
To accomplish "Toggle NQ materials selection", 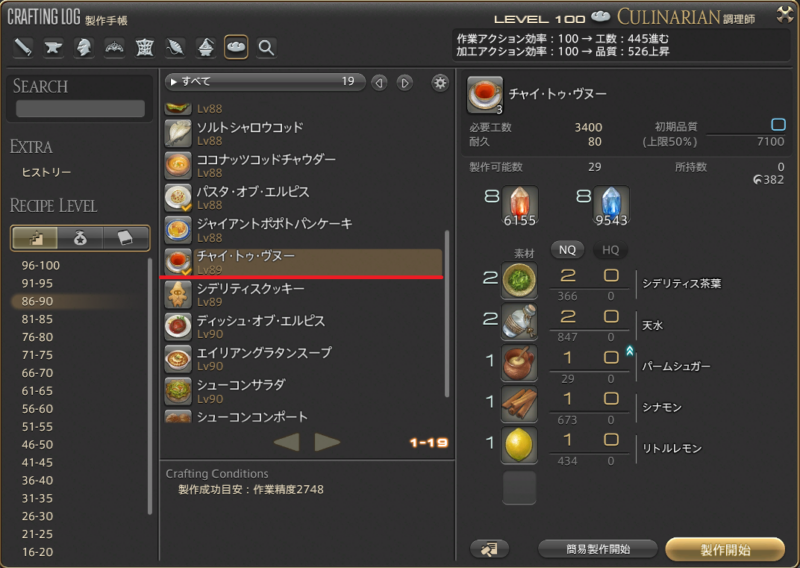I will (x=567, y=250).
